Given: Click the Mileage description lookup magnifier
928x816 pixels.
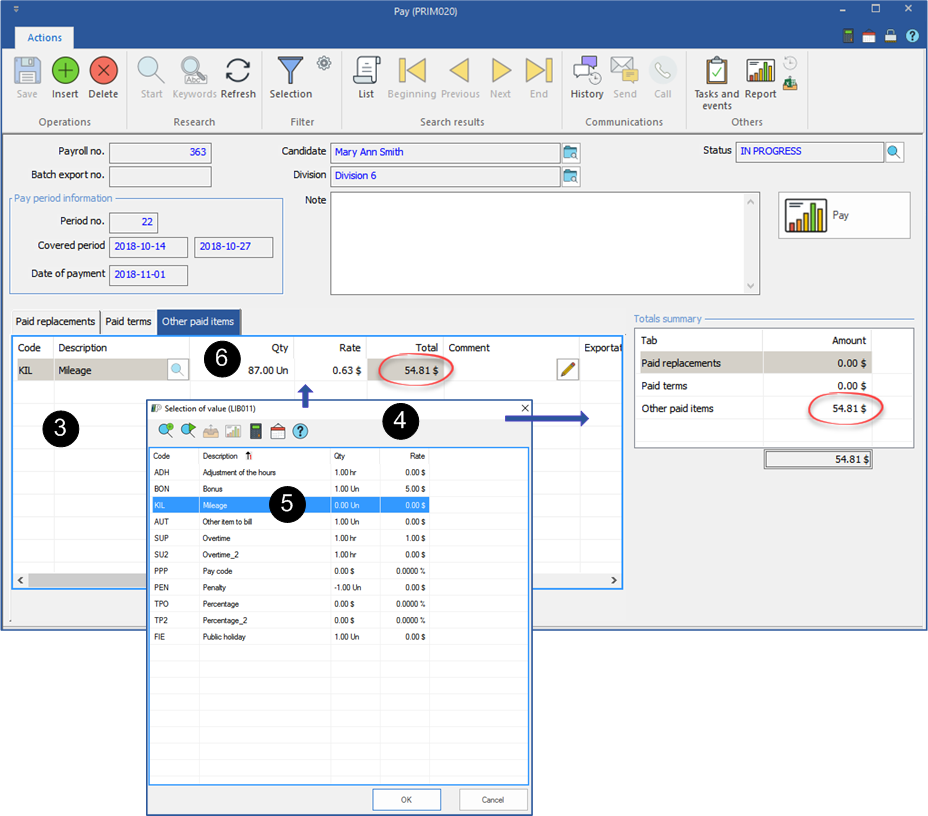Looking at the screenshot, I should point(177,370).
